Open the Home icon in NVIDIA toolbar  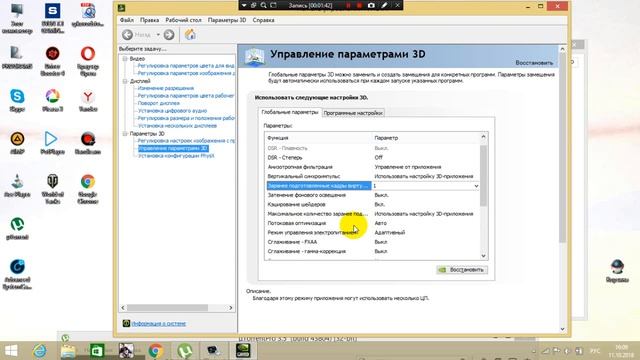click(x=190, y=34)
